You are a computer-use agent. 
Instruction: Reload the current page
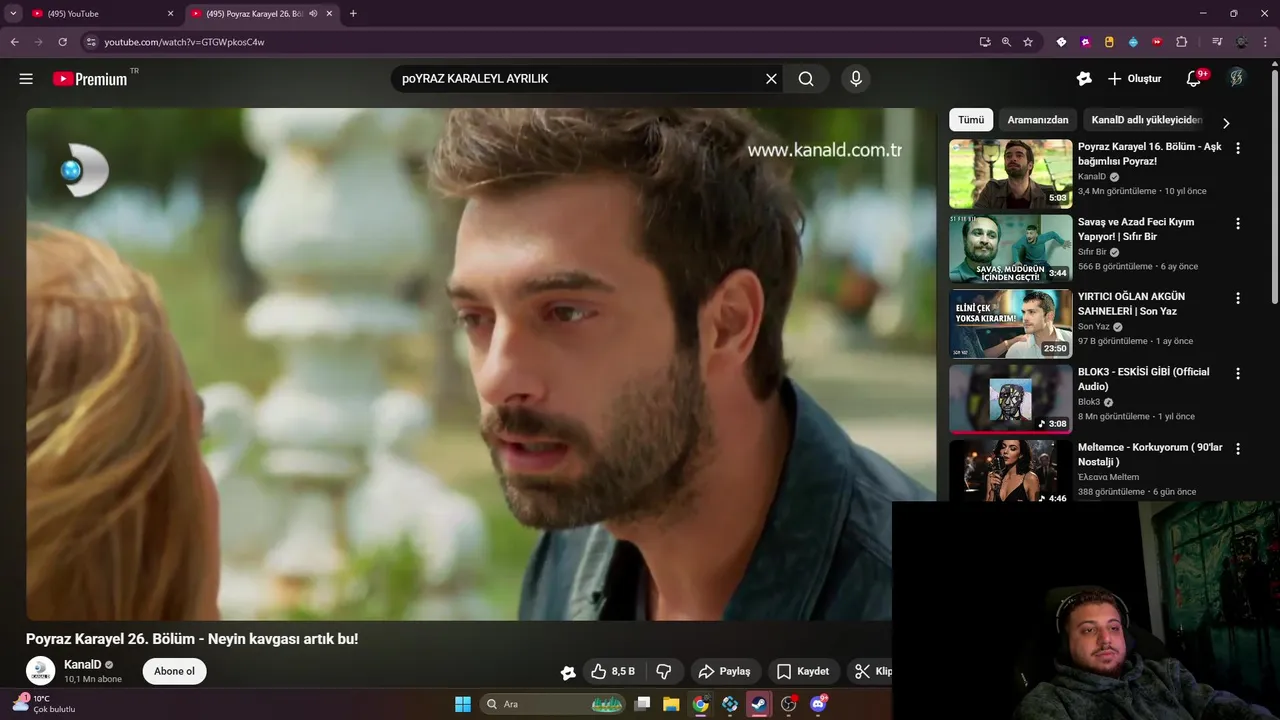coord(62,42)
